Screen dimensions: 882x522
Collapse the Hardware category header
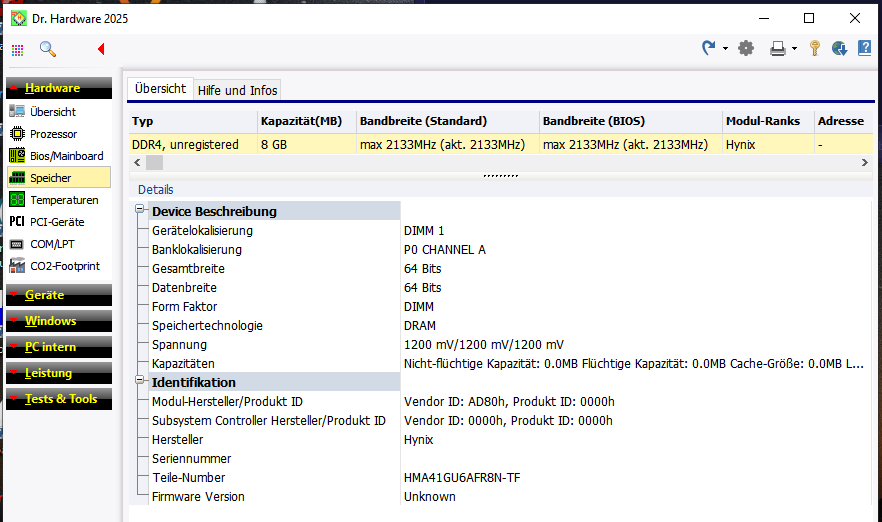point(59,88)
